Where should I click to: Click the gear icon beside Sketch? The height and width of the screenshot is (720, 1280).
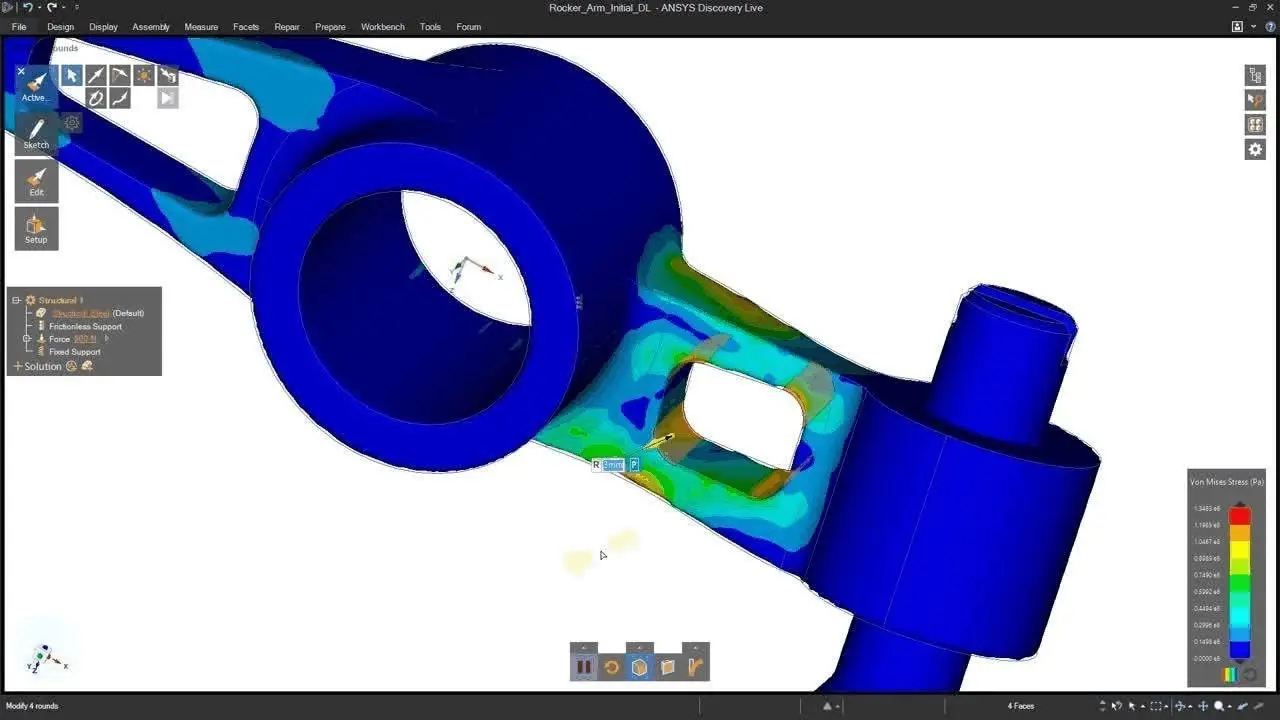(x=72, y=123)
